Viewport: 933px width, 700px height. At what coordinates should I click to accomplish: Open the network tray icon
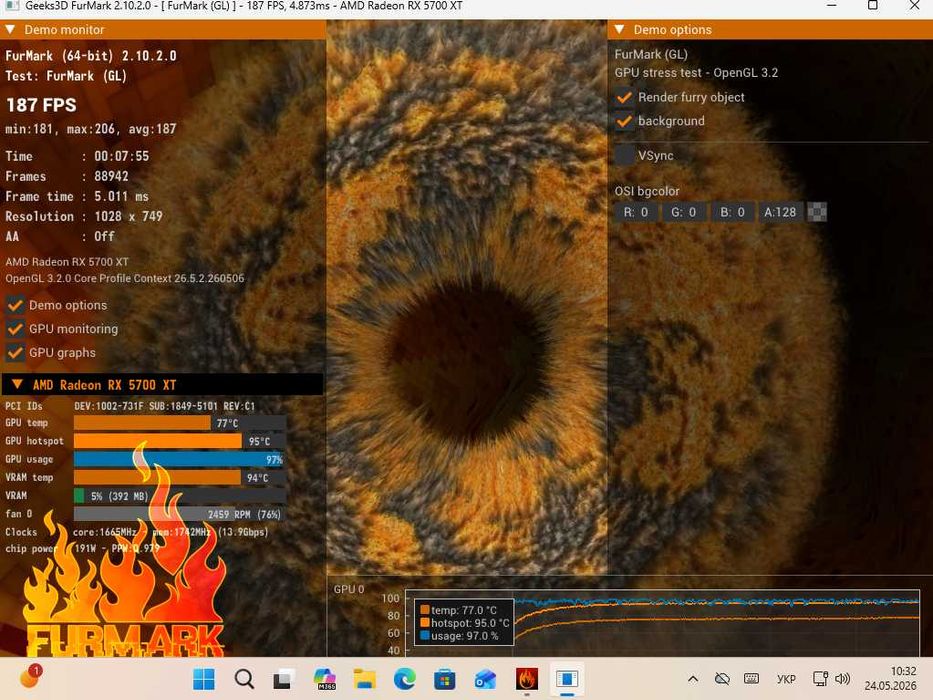821,679
